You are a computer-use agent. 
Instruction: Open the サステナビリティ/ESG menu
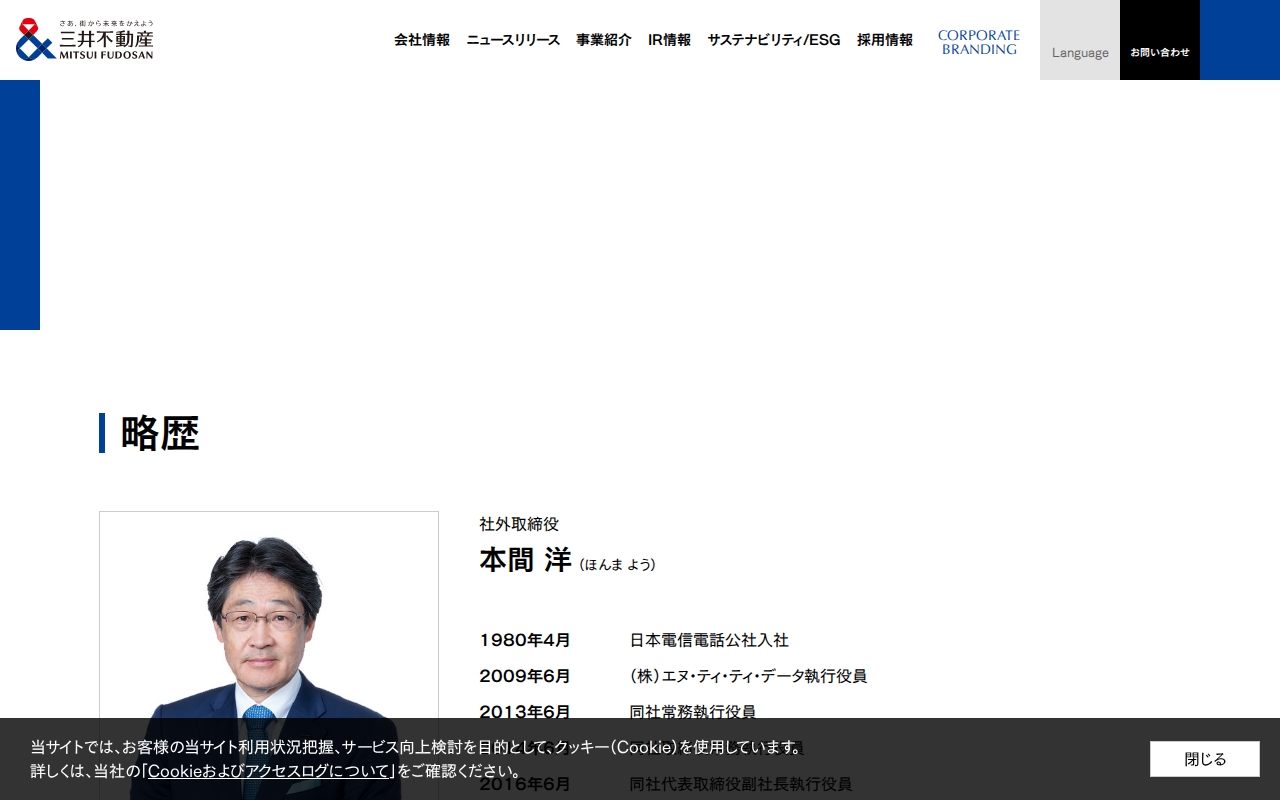pyautogui.click(x=774, y=40)
